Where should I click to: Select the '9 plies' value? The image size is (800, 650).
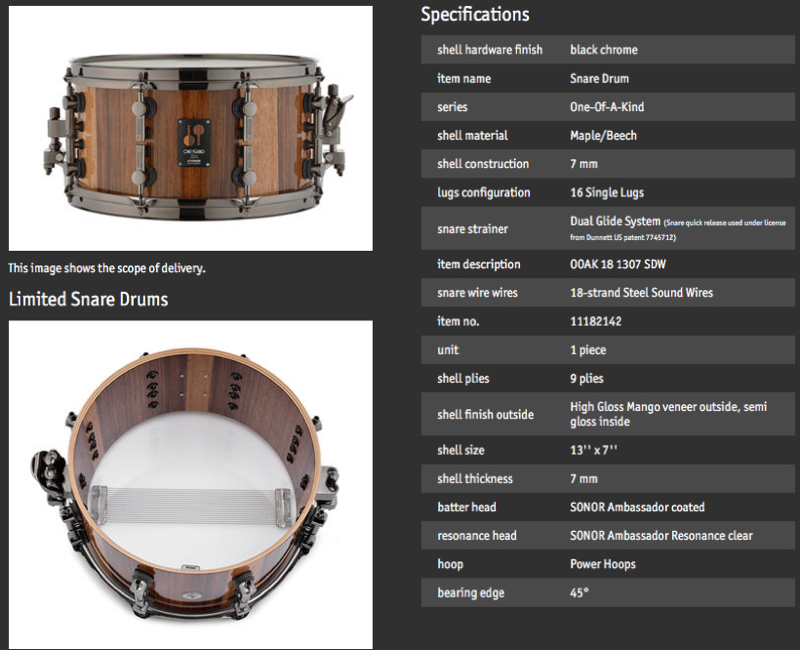587,378
